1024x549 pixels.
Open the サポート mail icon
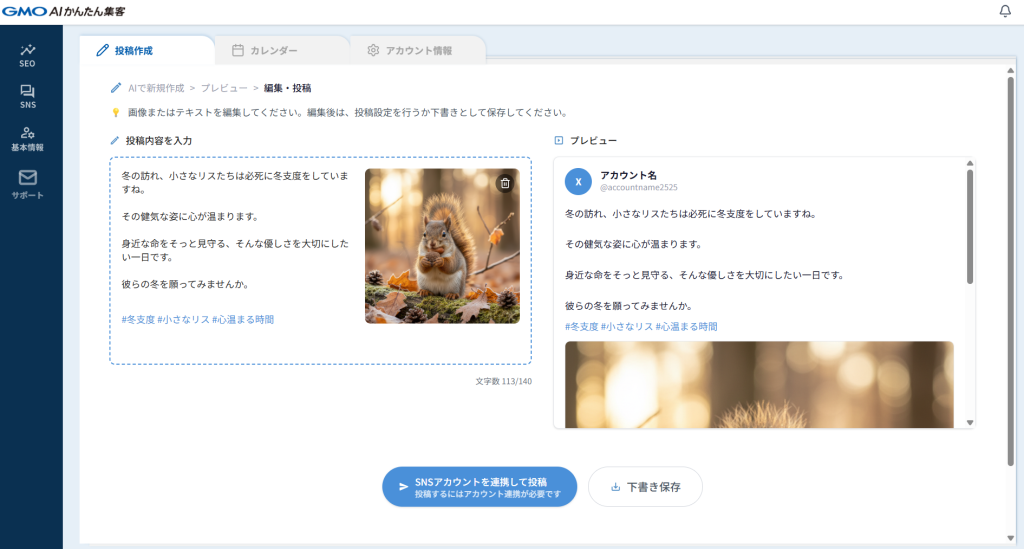click(27, 183)
